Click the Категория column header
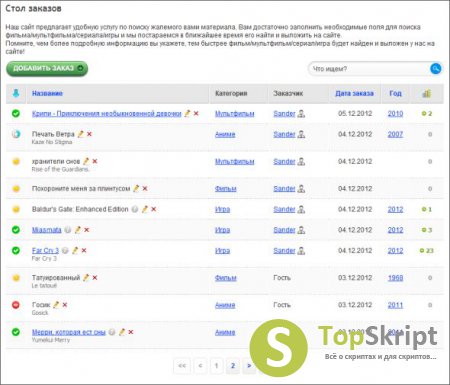This screenshot has width=450, height=385. pyautogui.click(x=231, y=93)
